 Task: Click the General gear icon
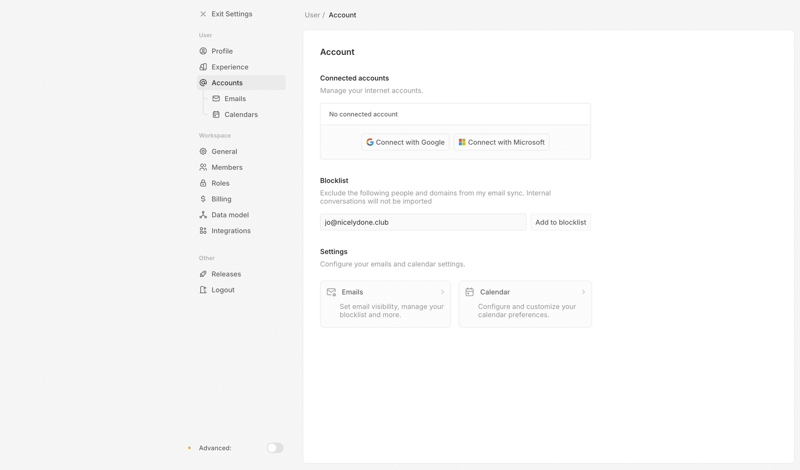click(x=203, y=152)
